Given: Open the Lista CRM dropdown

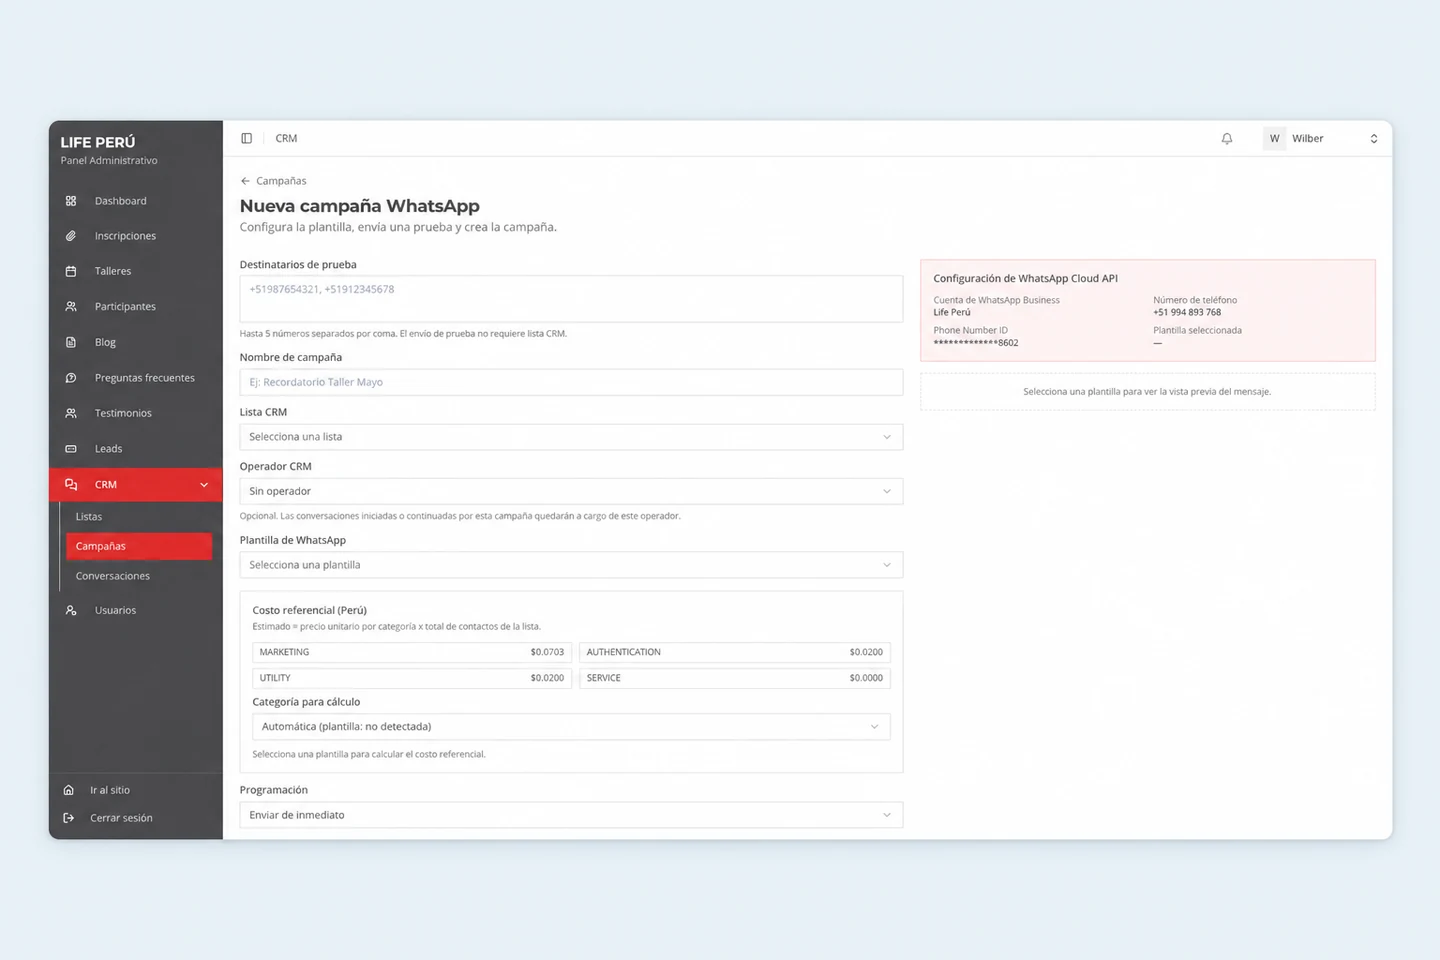Looking at the screenshot, I should 571,437.
